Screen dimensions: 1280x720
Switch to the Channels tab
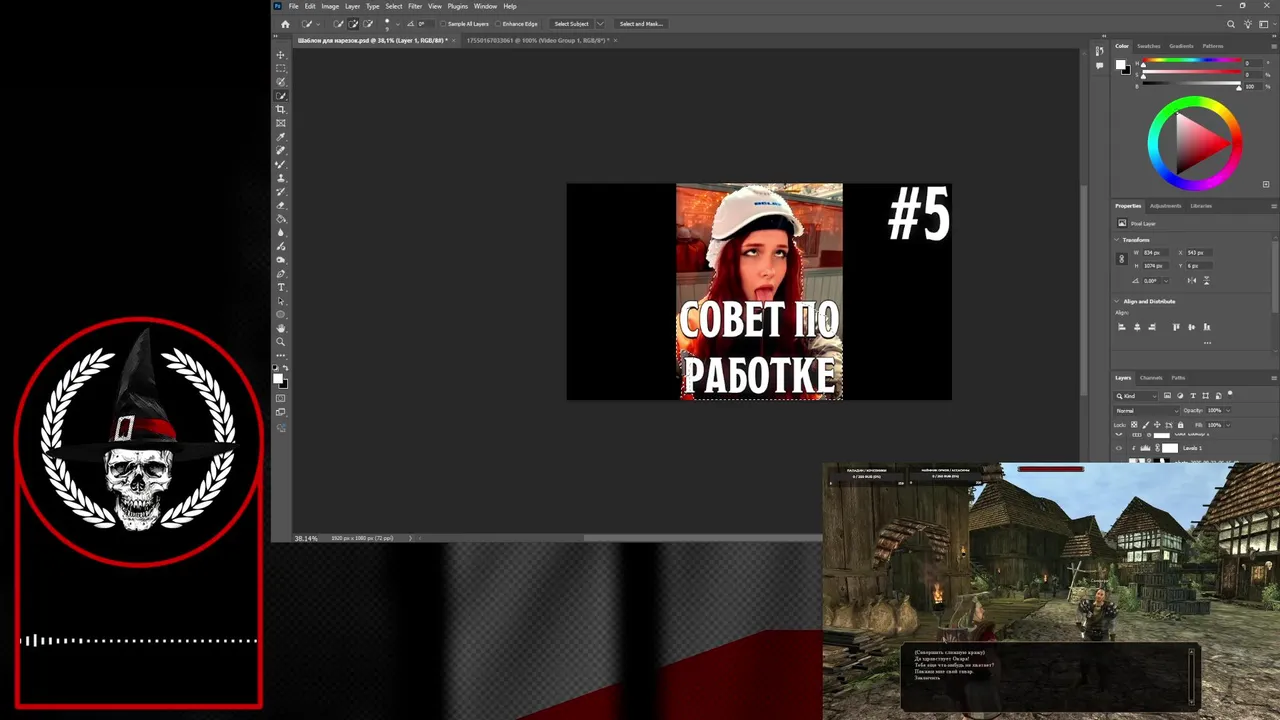1151,378
